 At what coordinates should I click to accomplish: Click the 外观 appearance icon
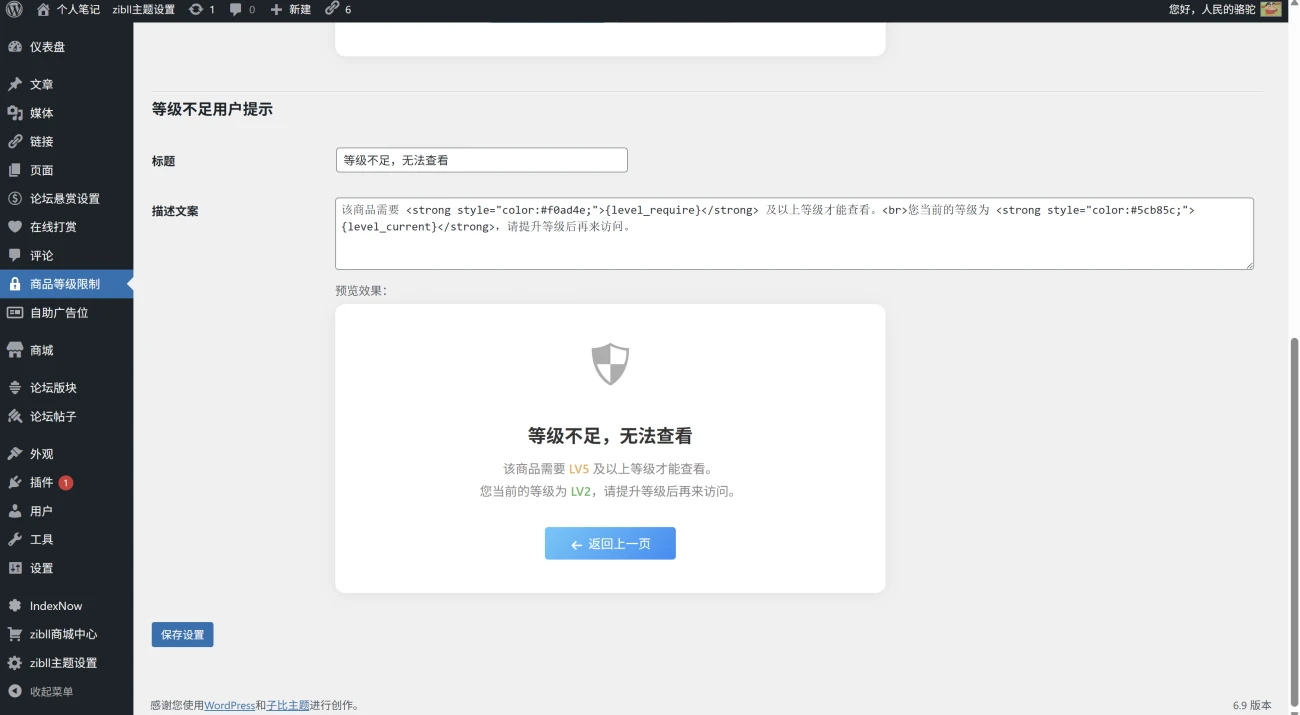coord(17,453)
